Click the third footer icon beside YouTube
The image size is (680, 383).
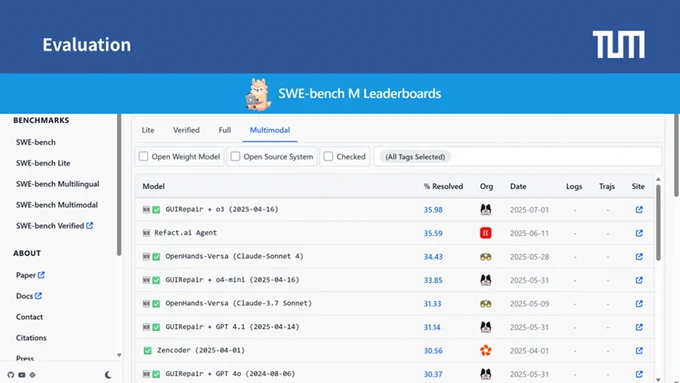coord(33,375)
